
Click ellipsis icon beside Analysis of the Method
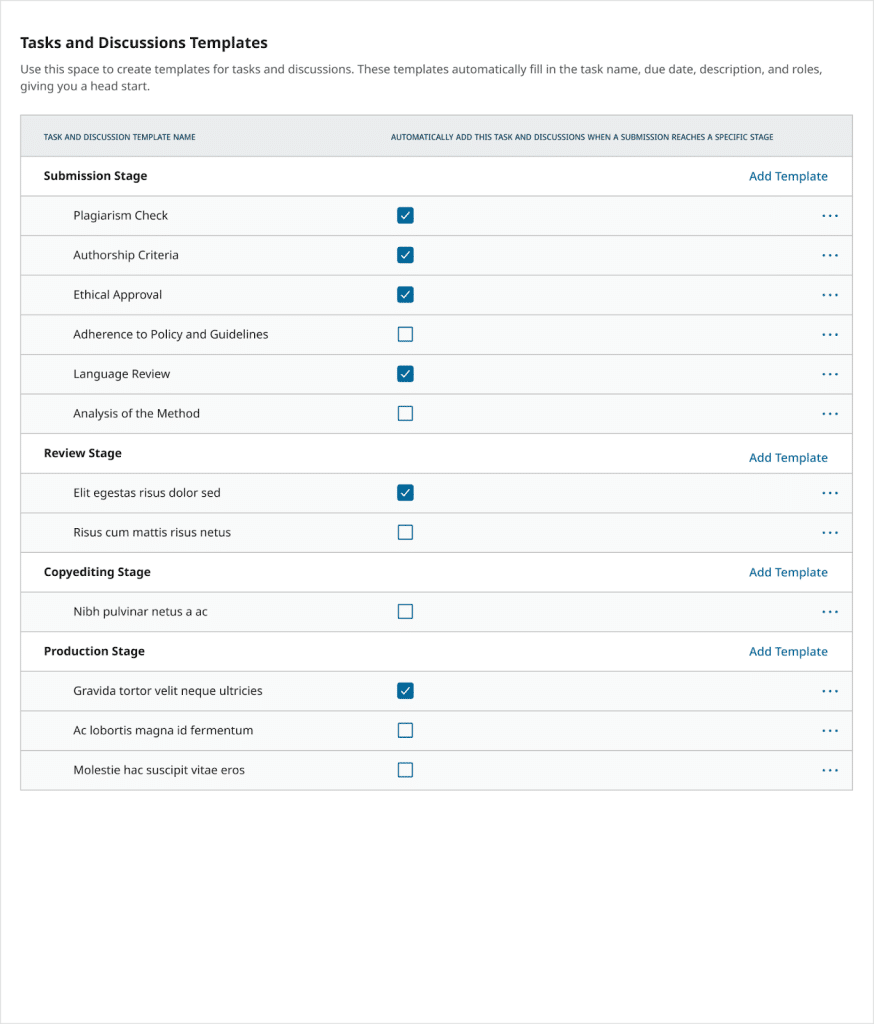click(x=829, y=414)
